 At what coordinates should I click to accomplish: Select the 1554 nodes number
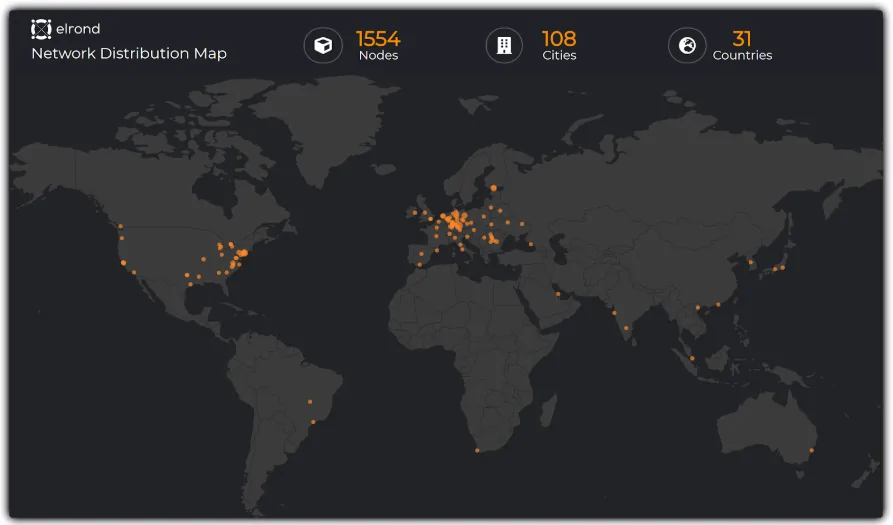[378, 39]
